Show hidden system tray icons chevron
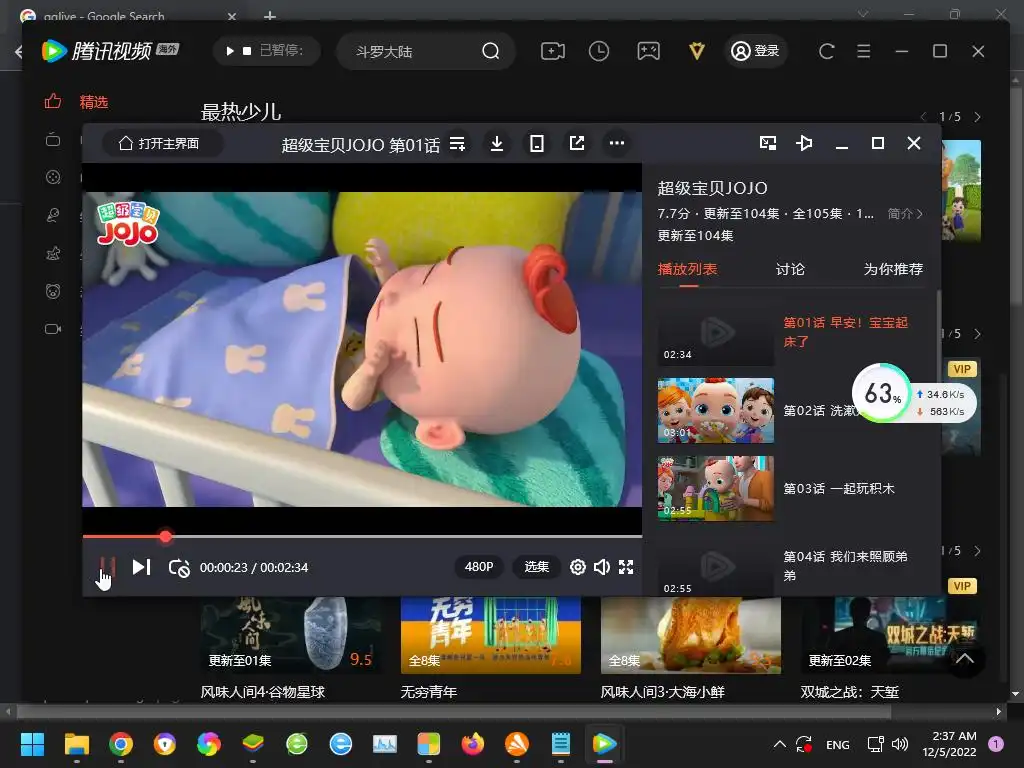The width and height of the screenshot is (1024, 768). point(780,744)
